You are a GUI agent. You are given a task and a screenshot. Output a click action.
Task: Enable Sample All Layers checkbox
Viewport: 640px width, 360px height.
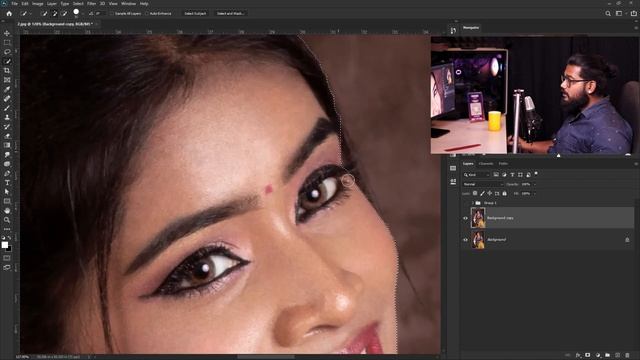(111, 13)
